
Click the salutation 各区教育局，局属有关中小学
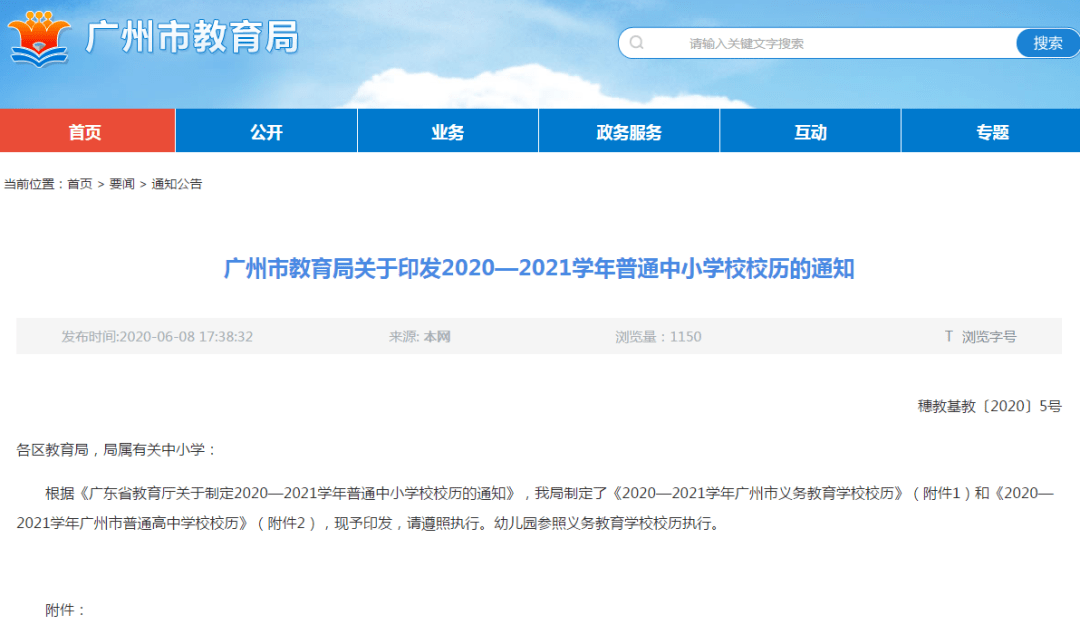coord(116,450)
